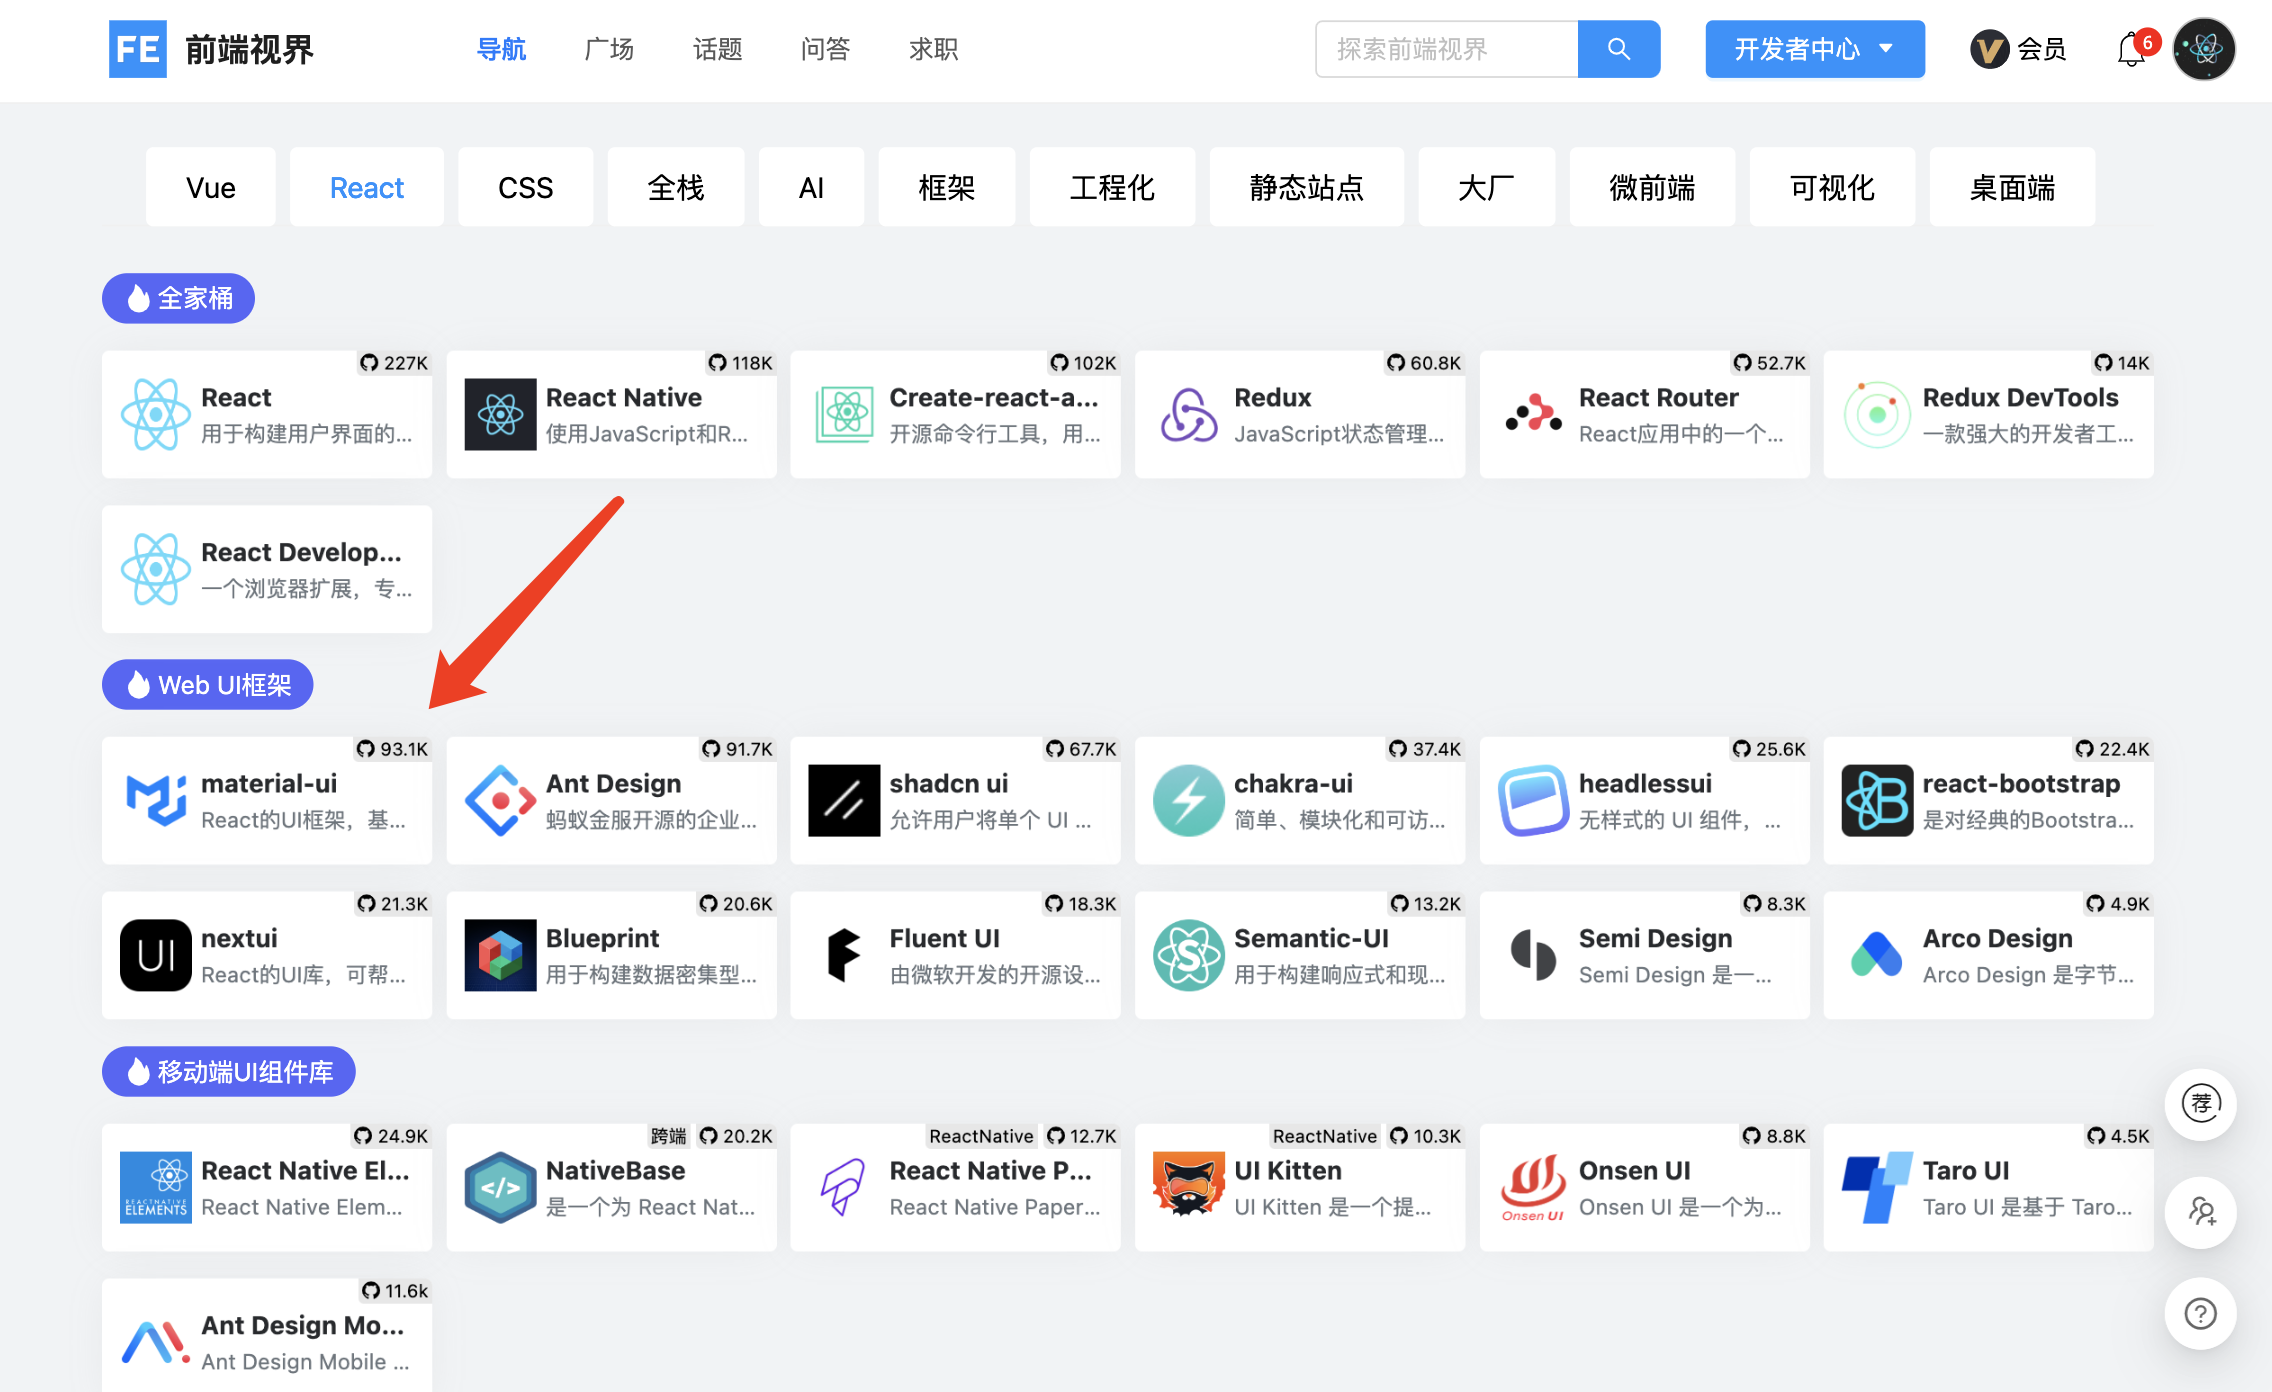
Task: Click the shadcn ui slash logo
Action: click(844, 801)
